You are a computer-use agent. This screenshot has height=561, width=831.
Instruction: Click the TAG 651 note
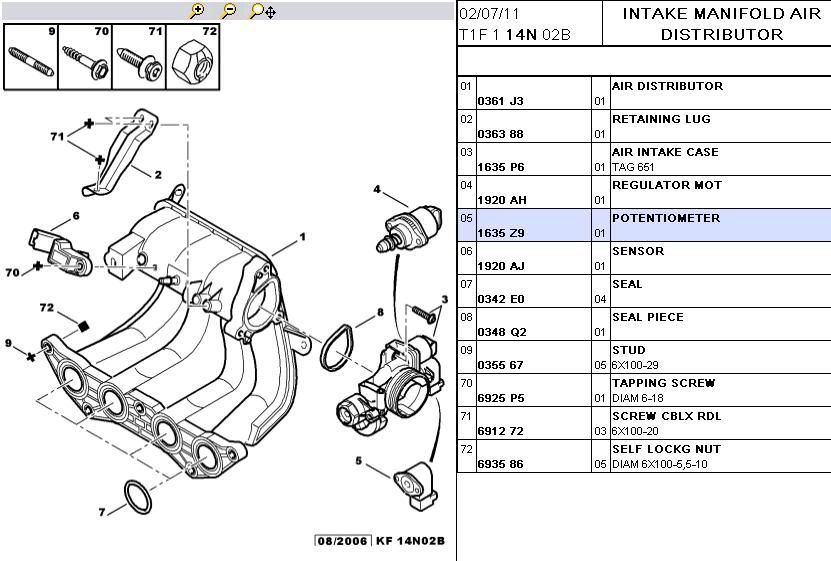tap(633, 167)
